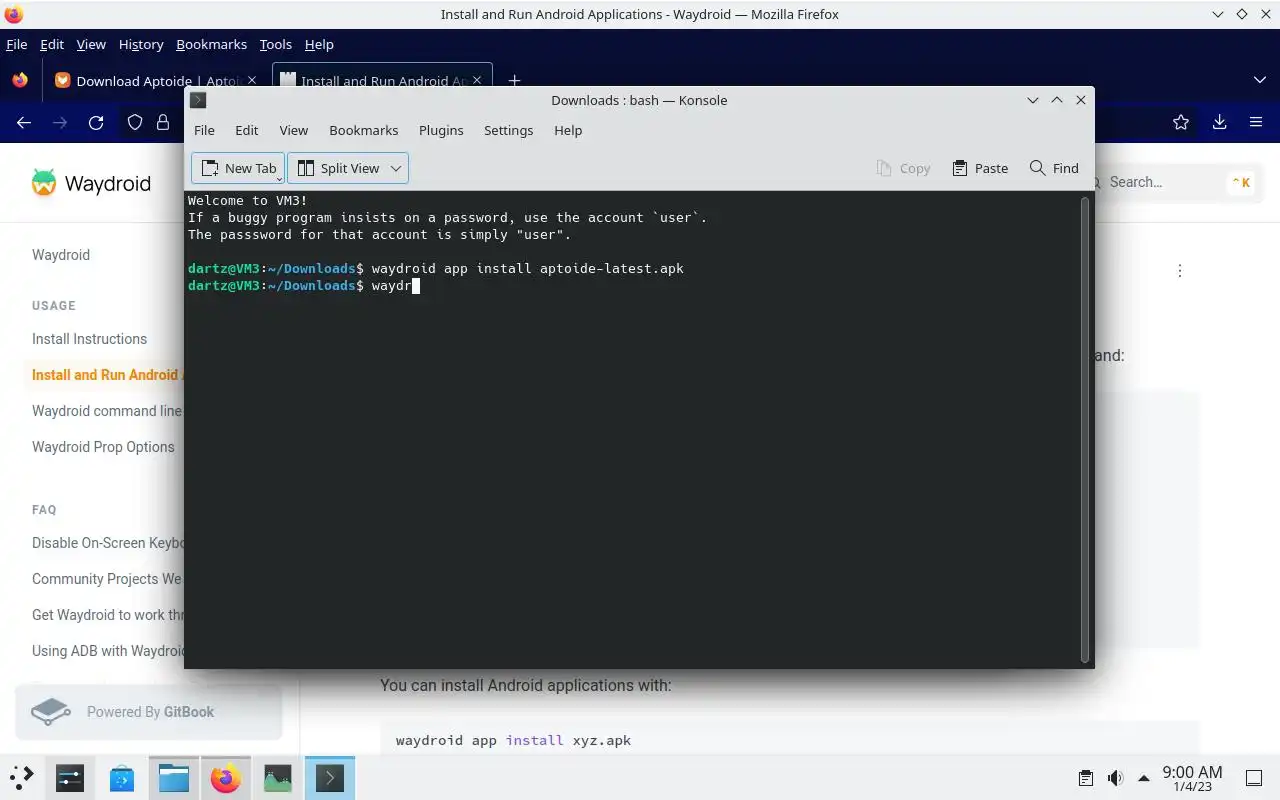Open Community Projects sidebar link
Viewport: 1280px width, 800px height.
[x=107, y=579]
